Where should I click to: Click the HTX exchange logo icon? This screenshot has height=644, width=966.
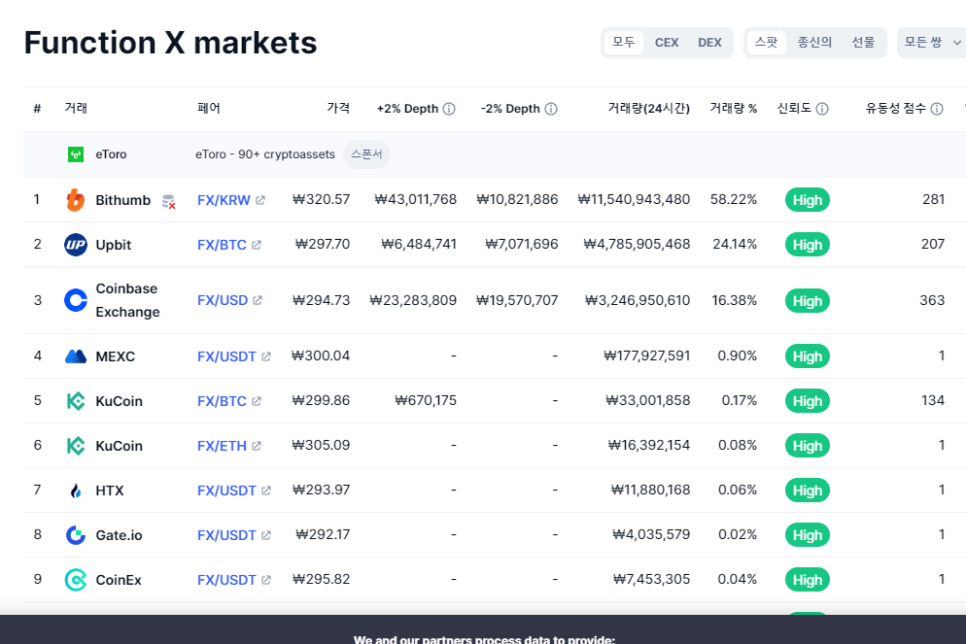click(x=75, y=491)
